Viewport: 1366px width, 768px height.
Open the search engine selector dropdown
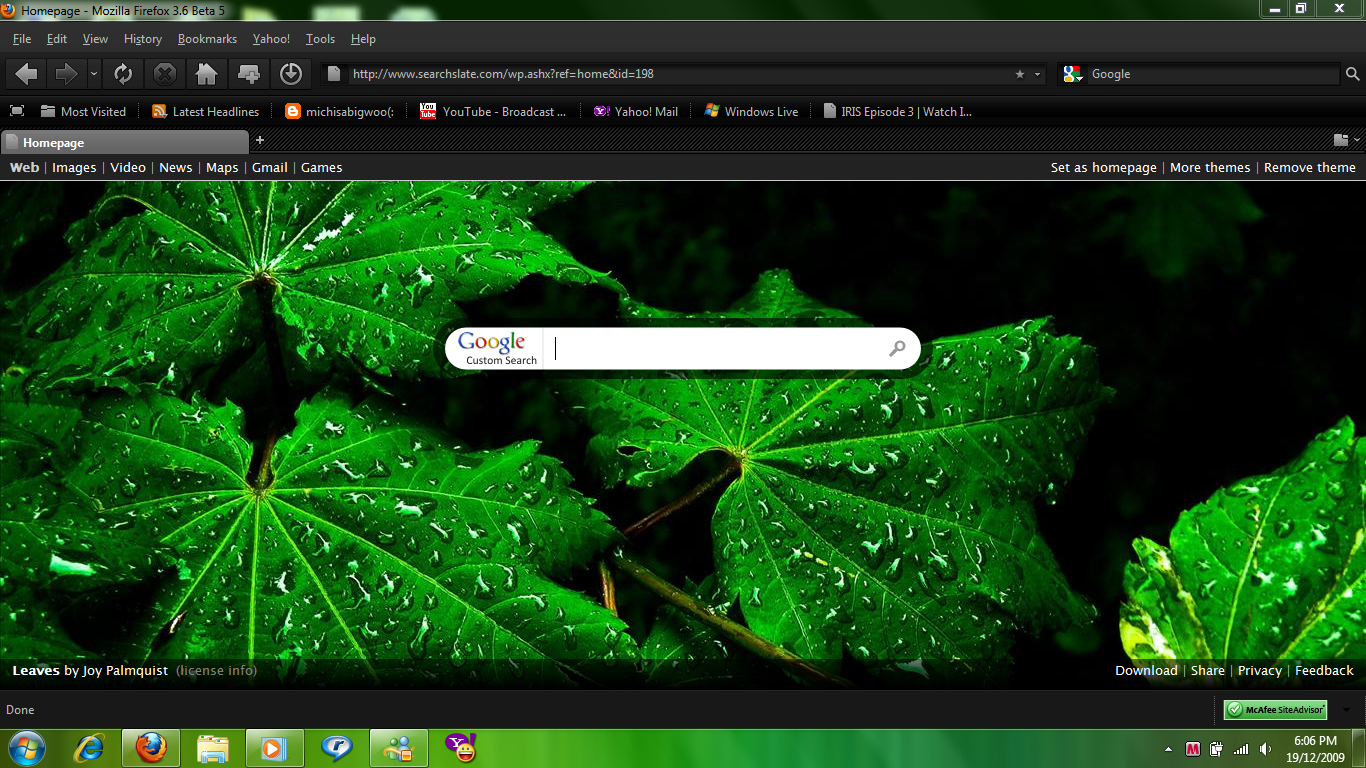(x=1073, y=74)
